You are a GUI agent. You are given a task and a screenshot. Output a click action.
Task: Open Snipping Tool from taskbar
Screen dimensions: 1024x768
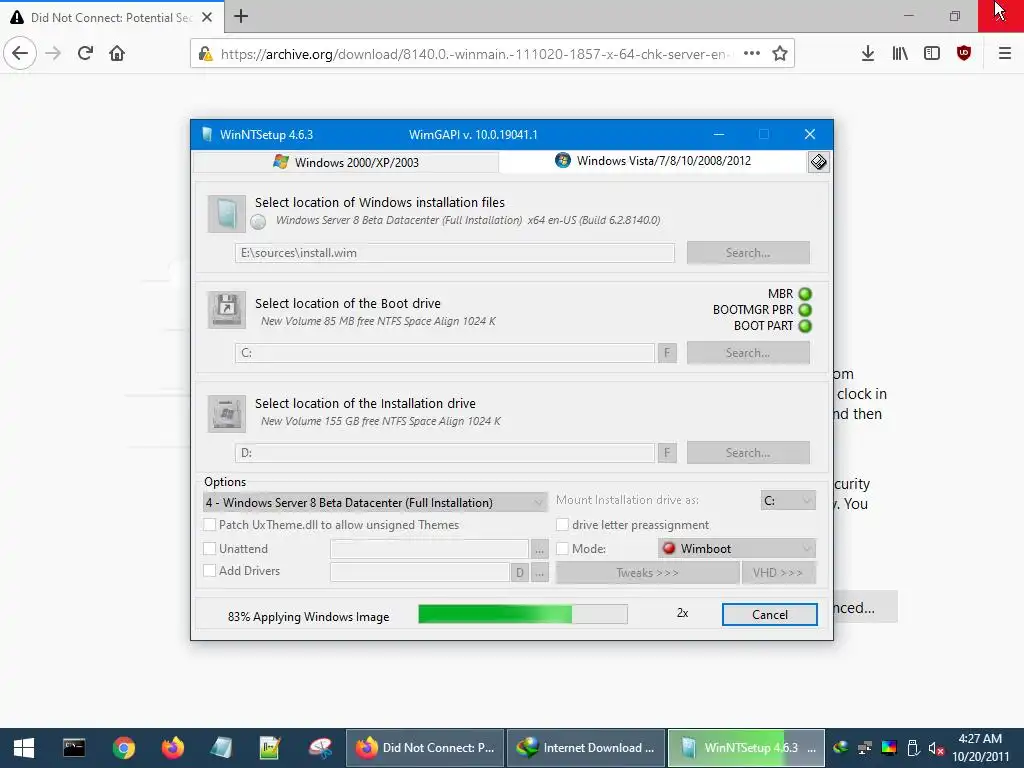(x=320, y=748)
